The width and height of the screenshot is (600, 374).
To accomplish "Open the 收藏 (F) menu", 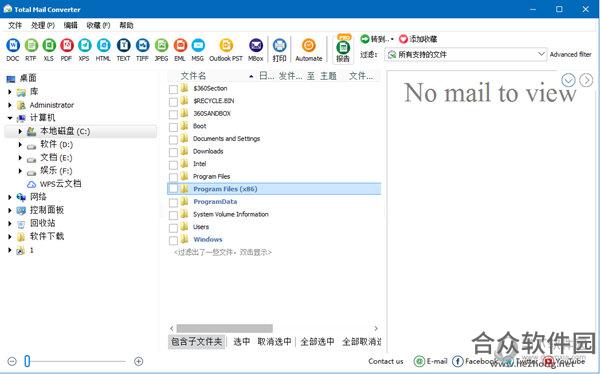I will [98, 25].
